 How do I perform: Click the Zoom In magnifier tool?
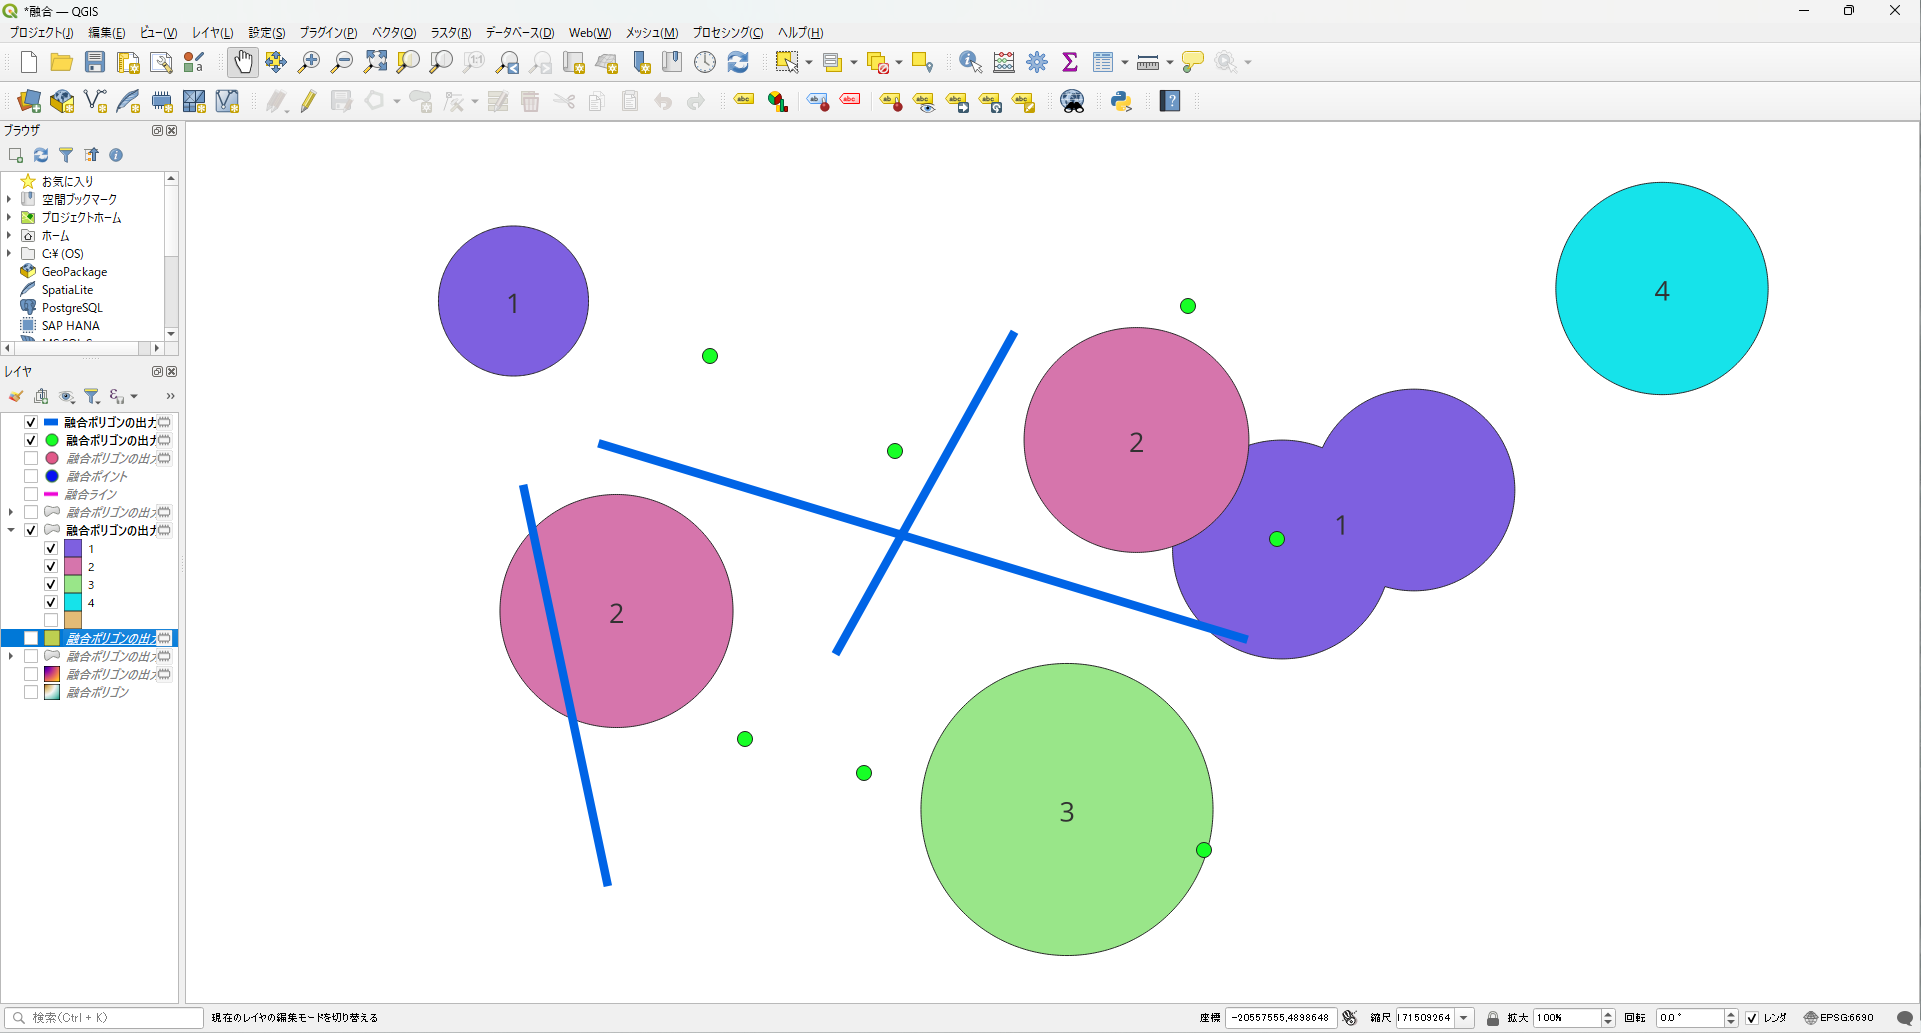309,62
